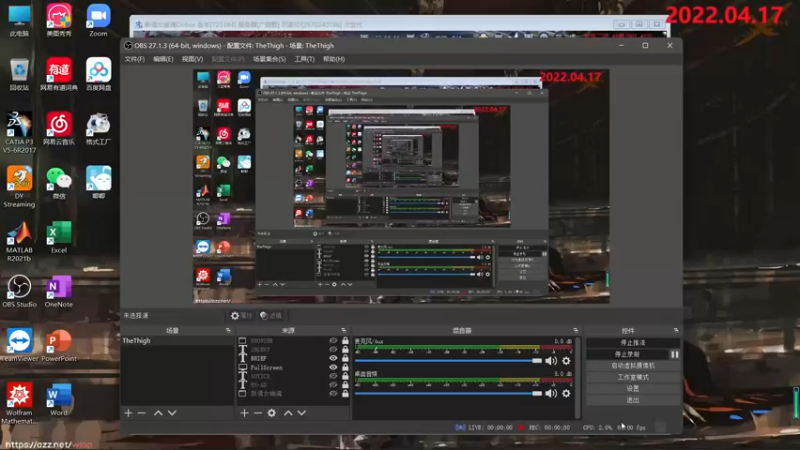Open microphone/Aux audio settings gear
The width and height of the screenshot is (800, 450).
click(x=566, y=361)
